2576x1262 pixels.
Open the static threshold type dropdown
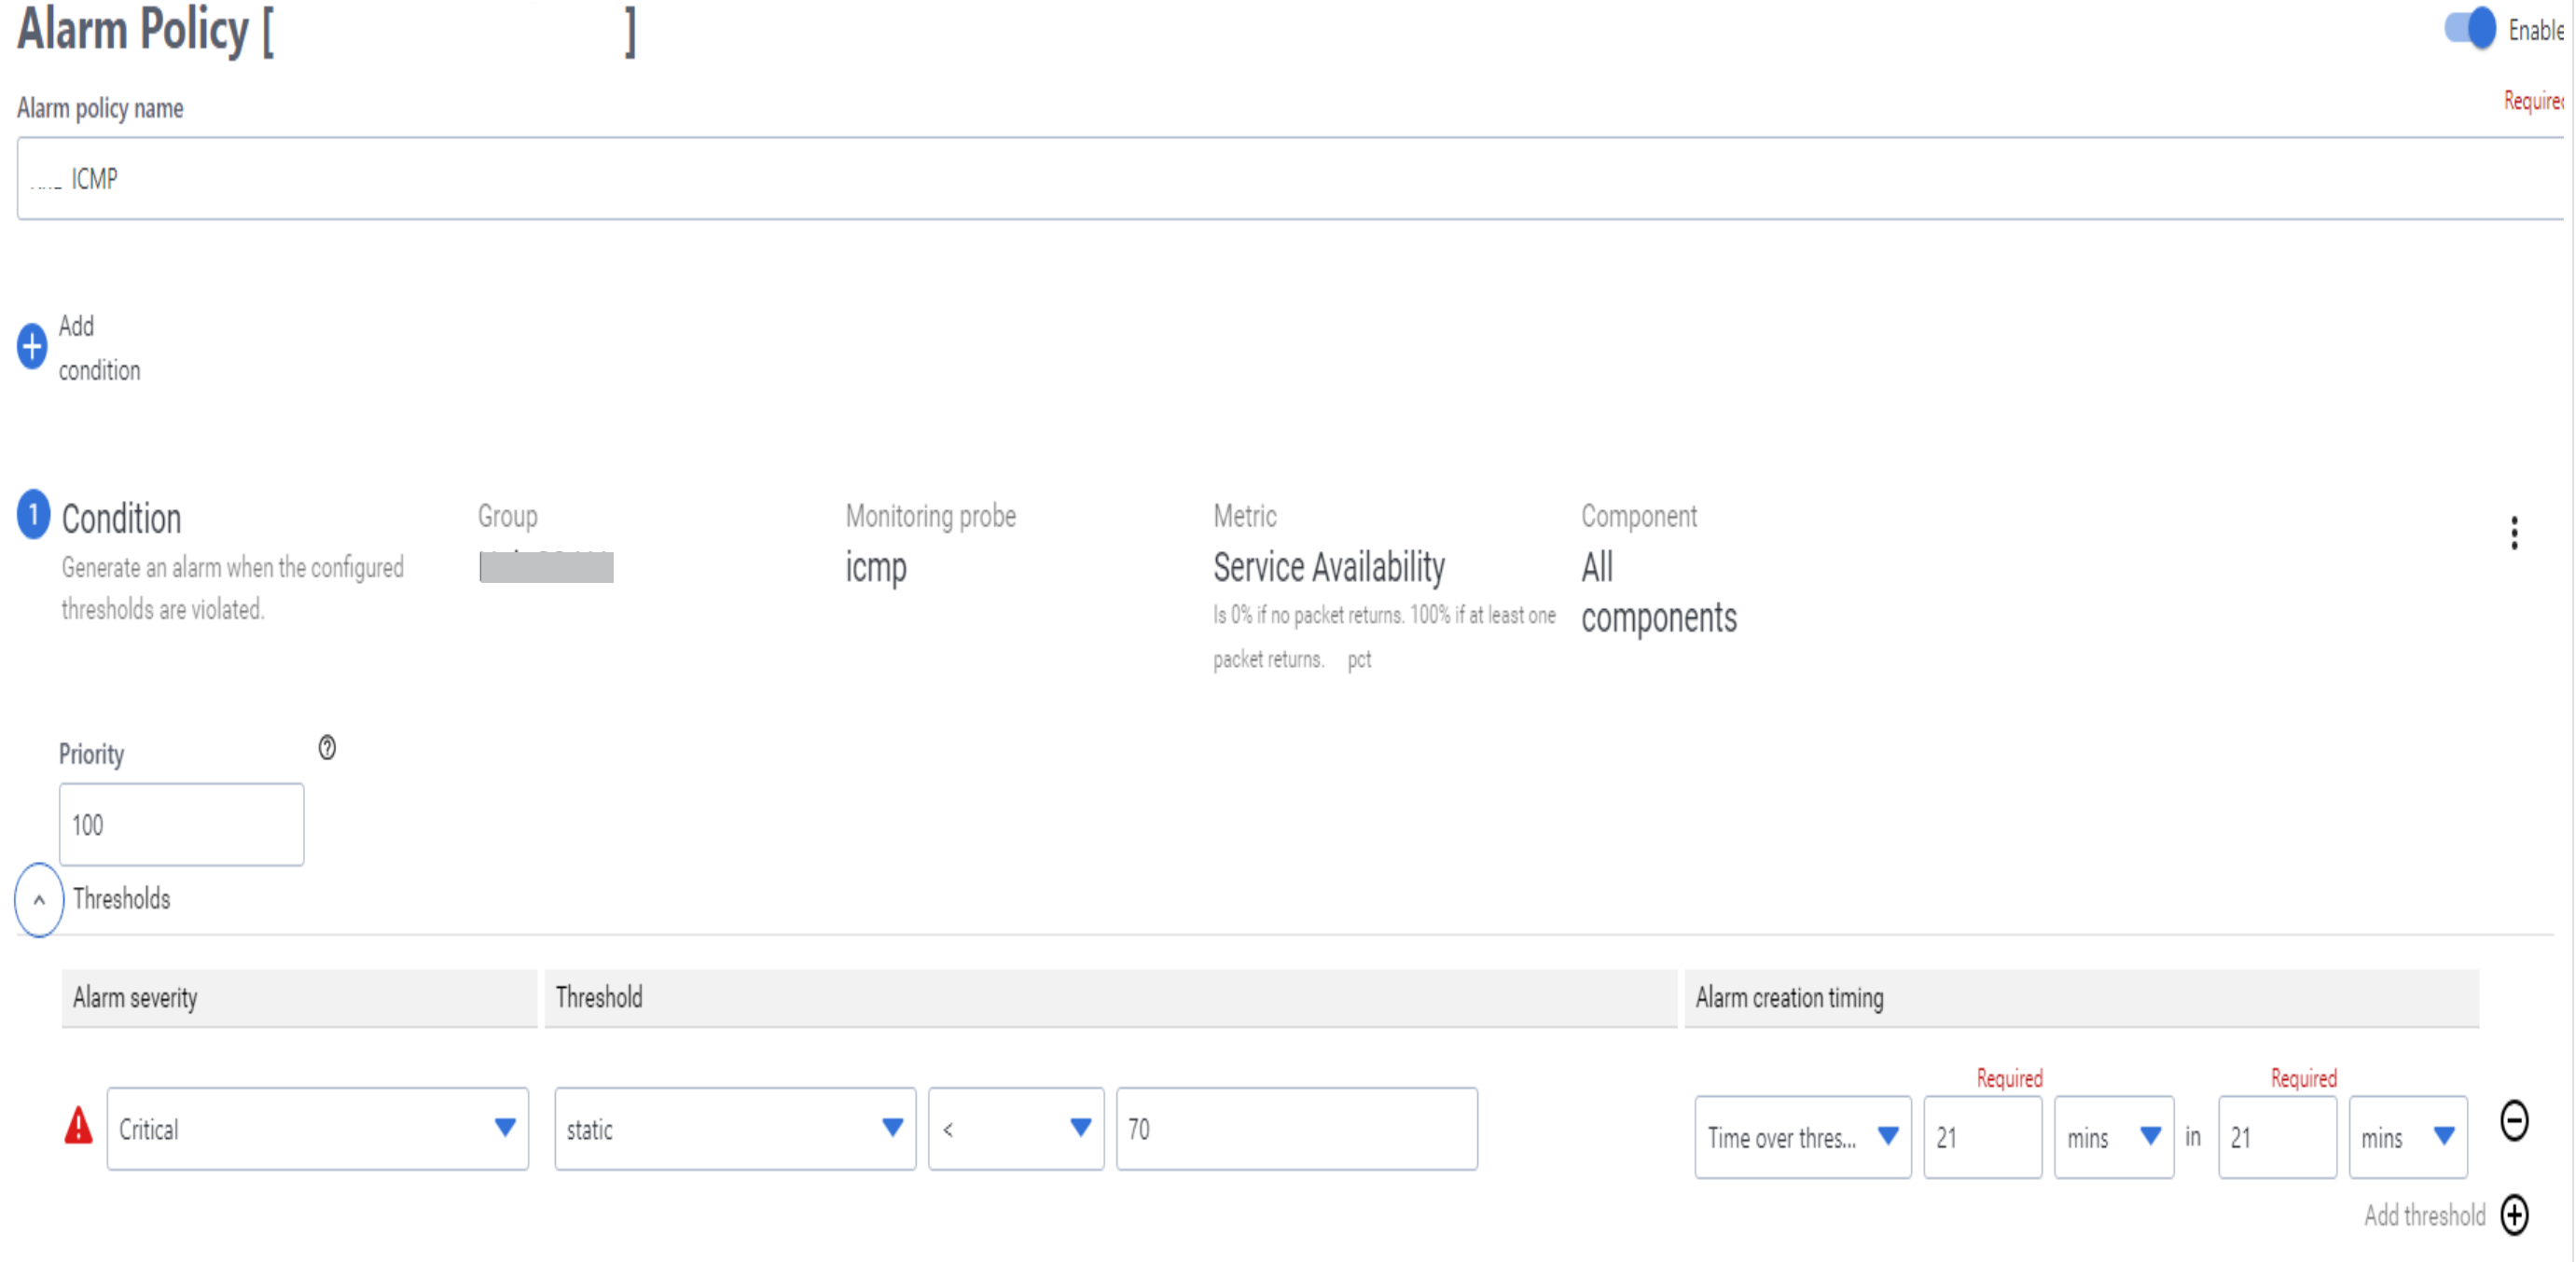(734, 1129)
